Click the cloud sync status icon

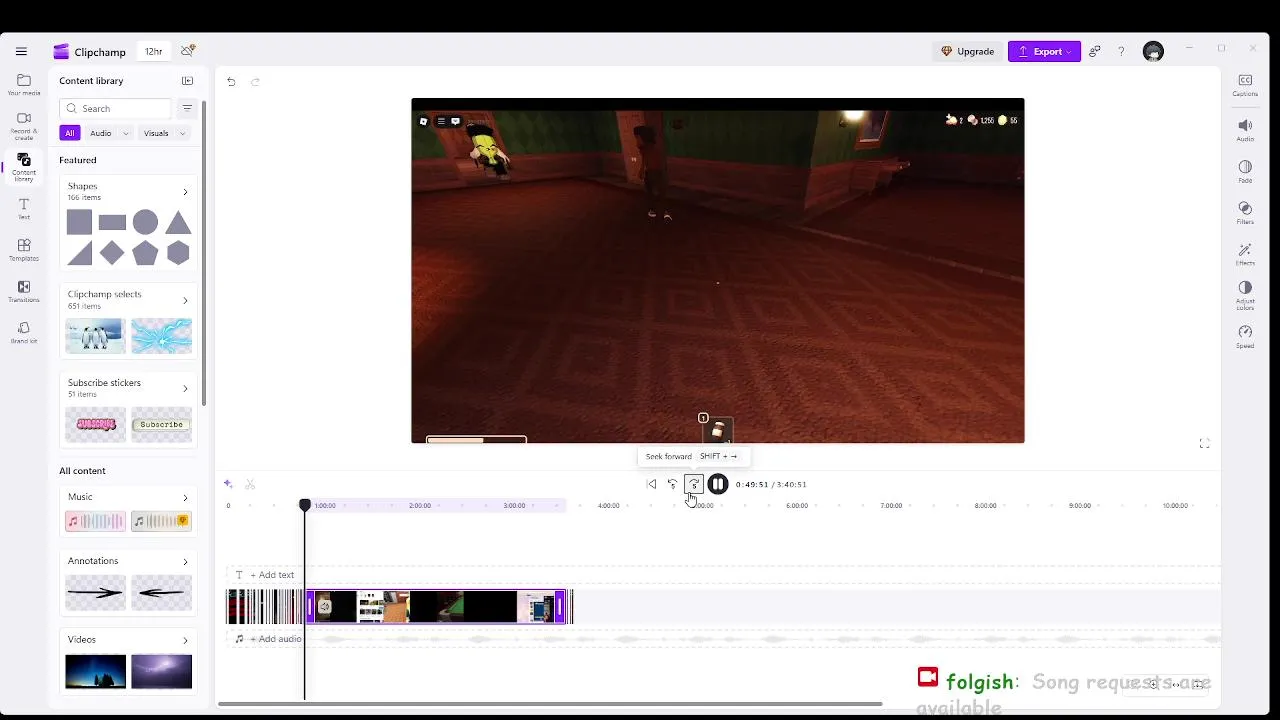[188, 50]
